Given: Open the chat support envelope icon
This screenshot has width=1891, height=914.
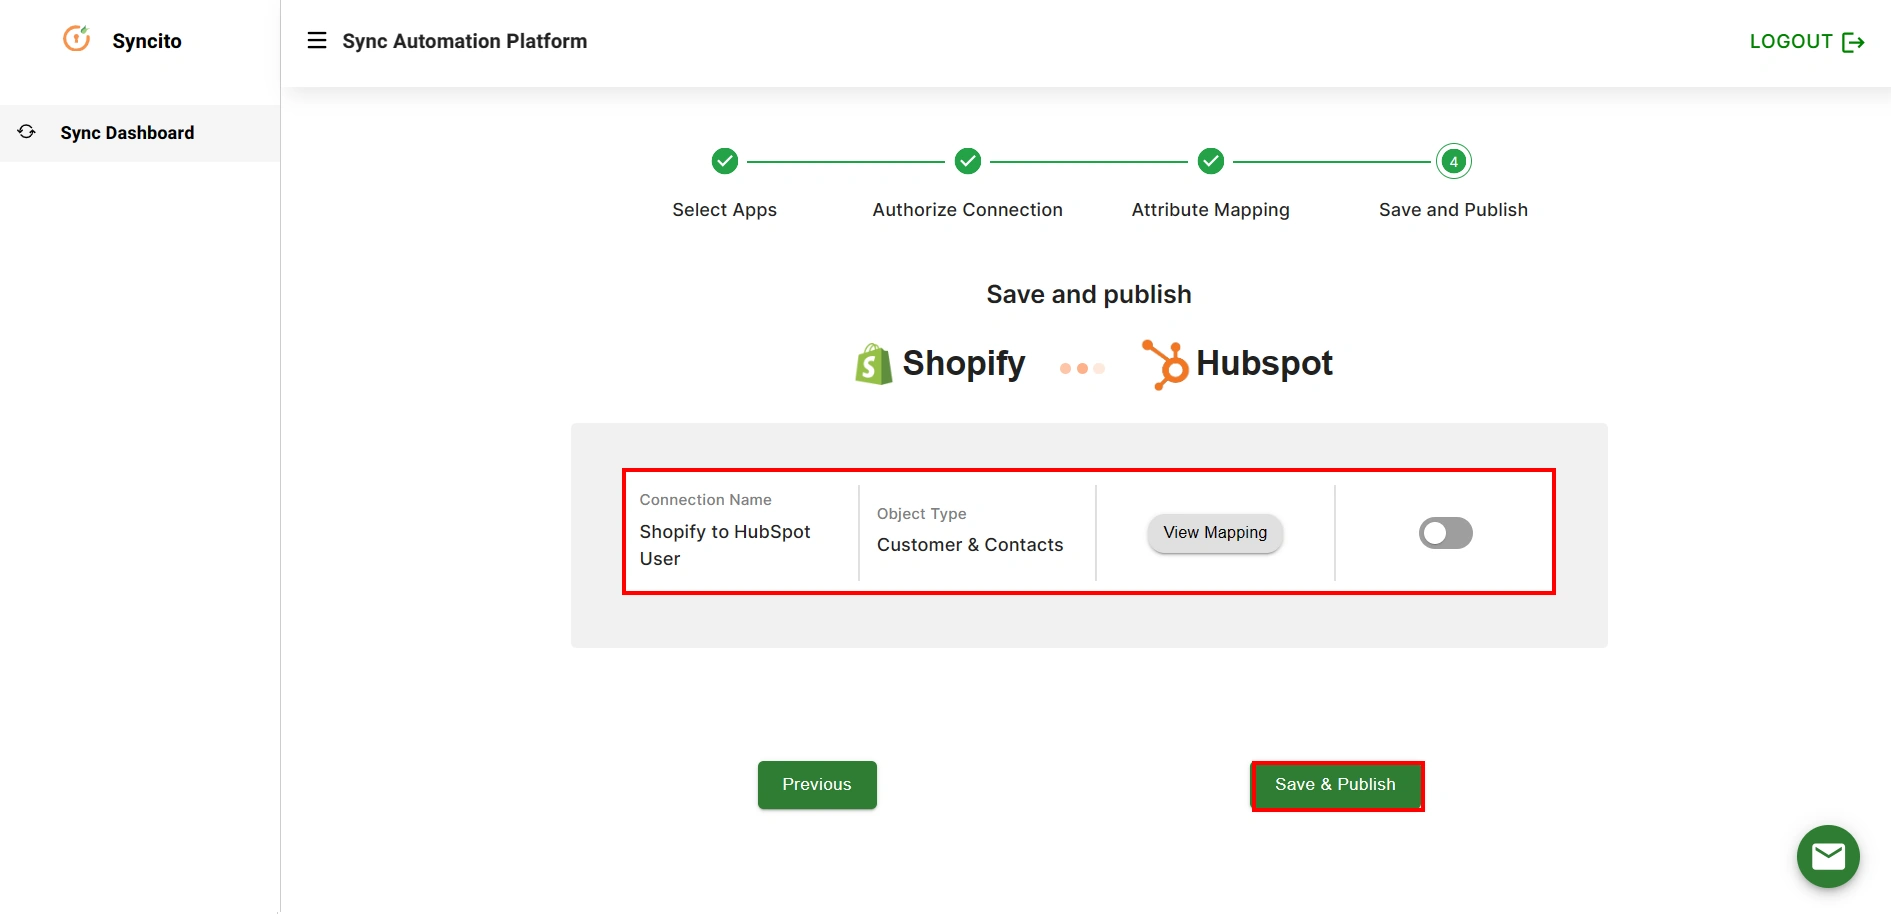Looking at the screenshot, I should pyautogui.click(x=1827, y=856).
